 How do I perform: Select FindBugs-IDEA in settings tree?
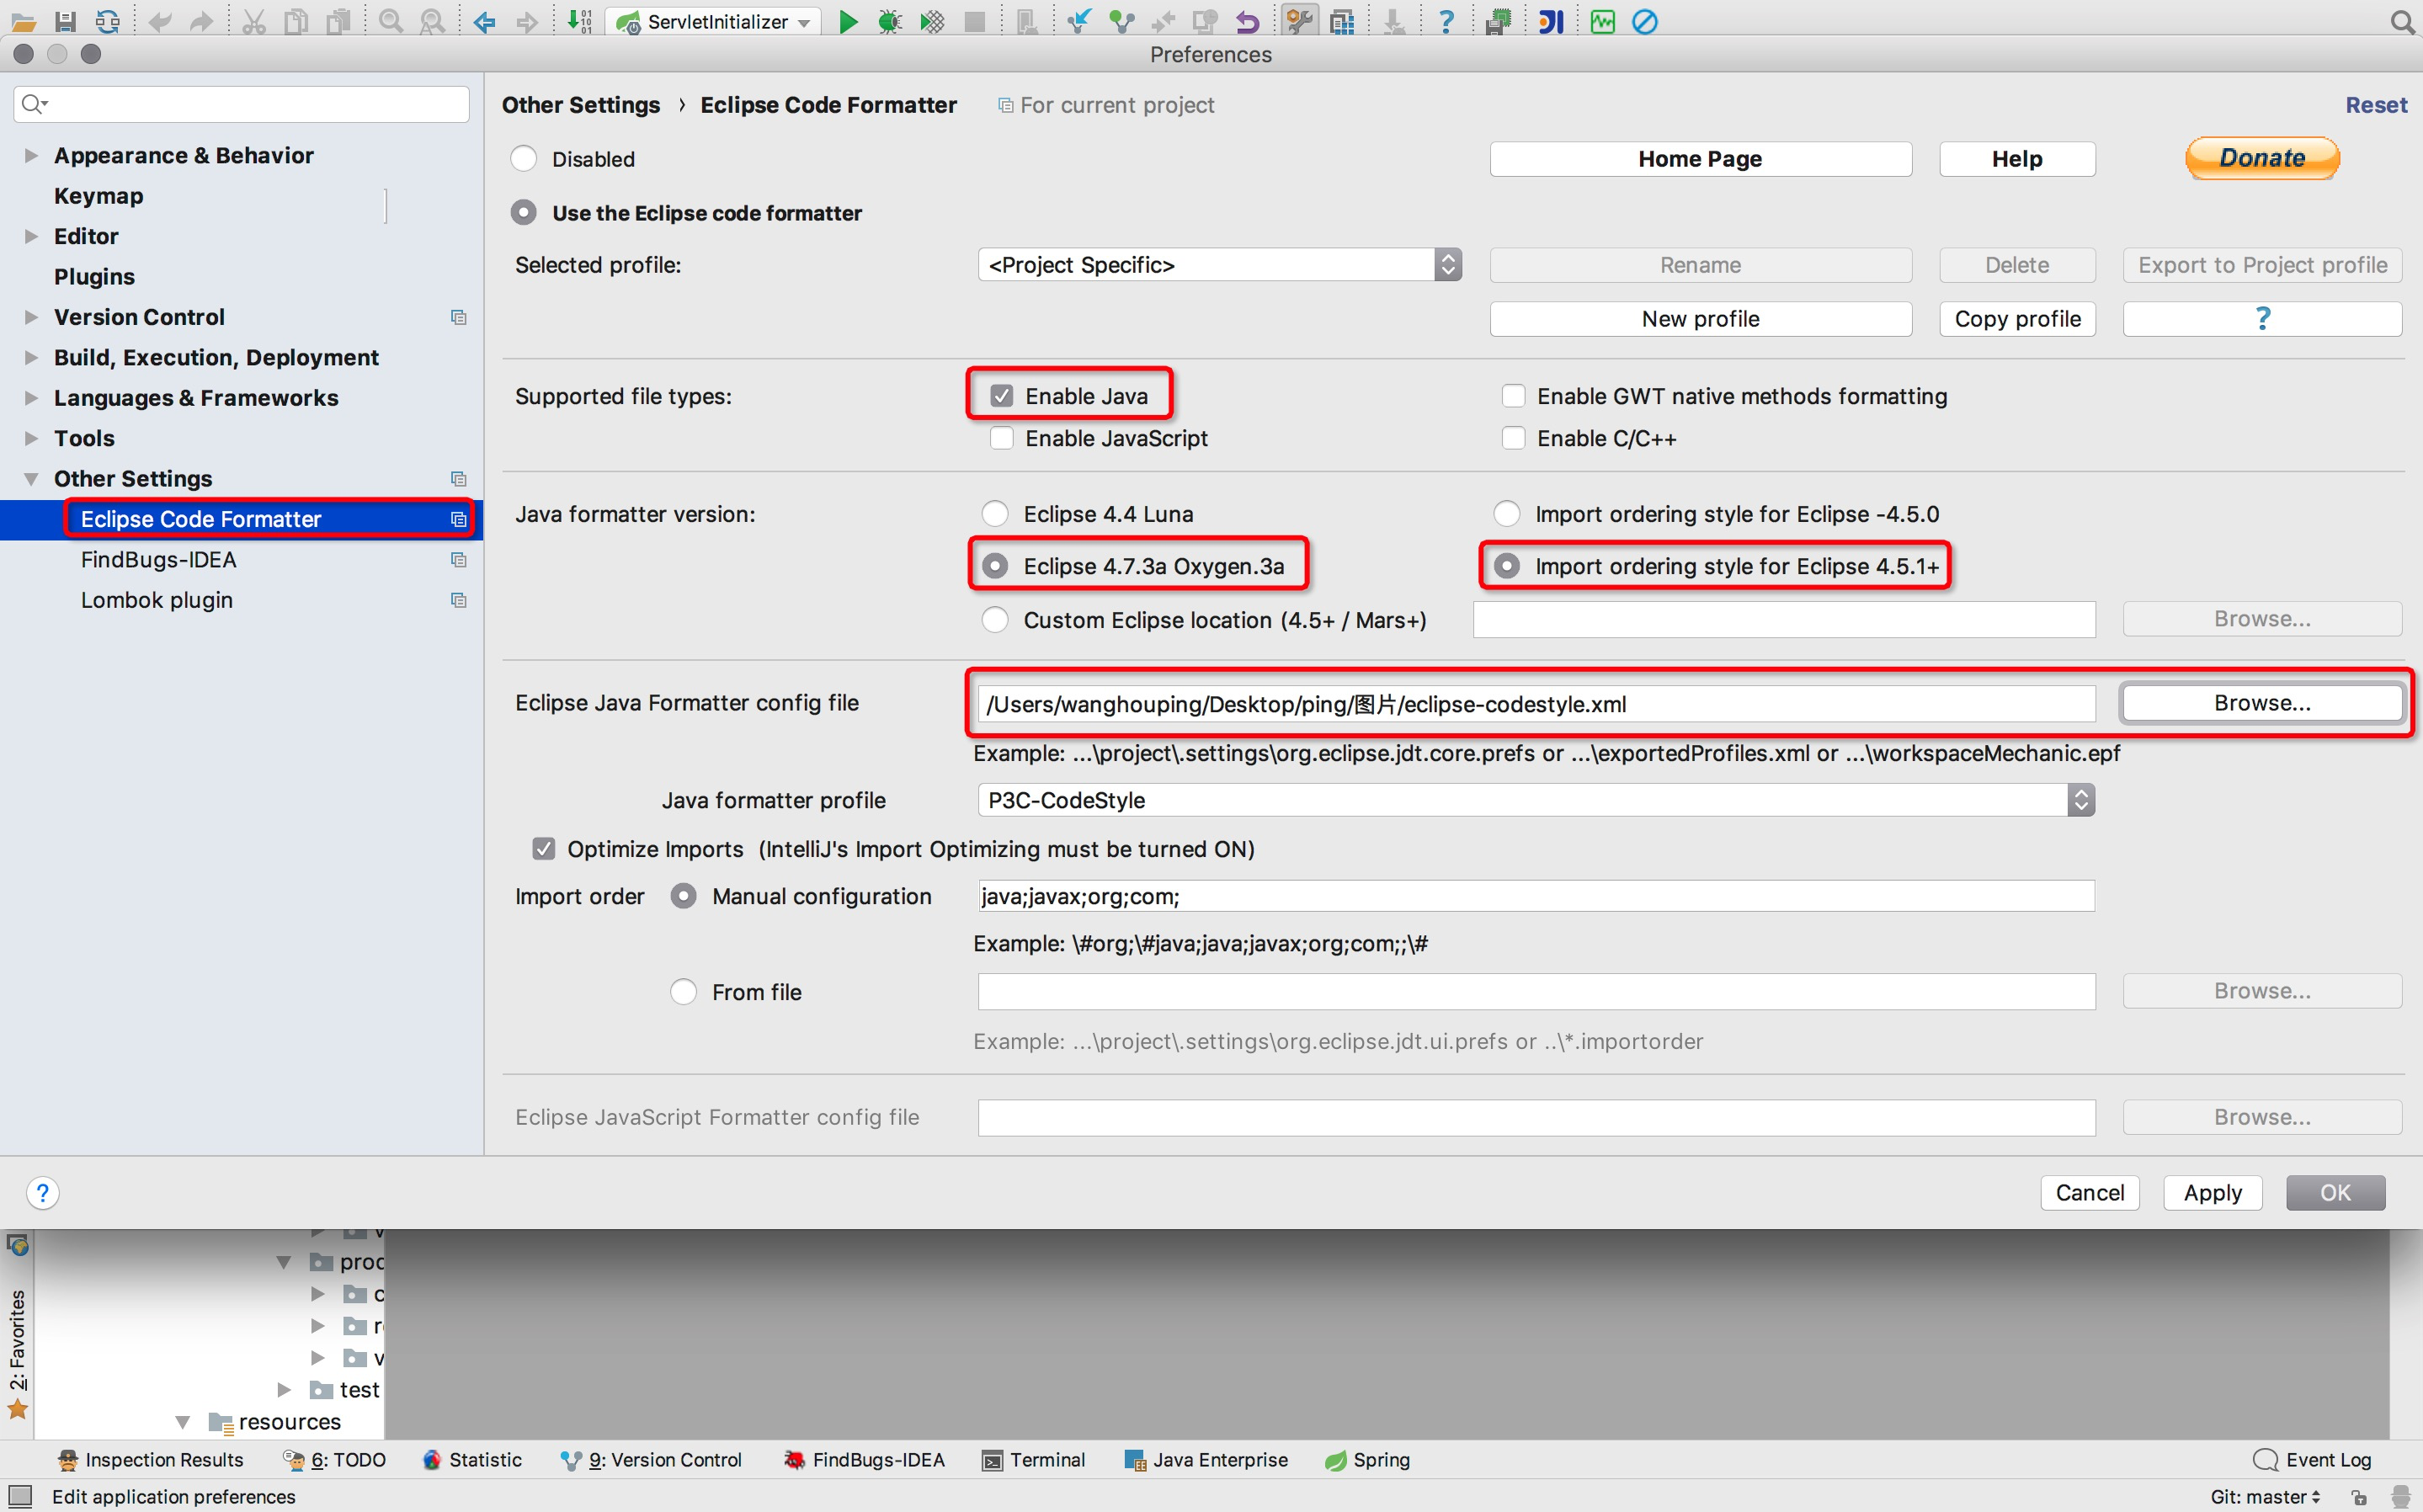click(159, 560)
